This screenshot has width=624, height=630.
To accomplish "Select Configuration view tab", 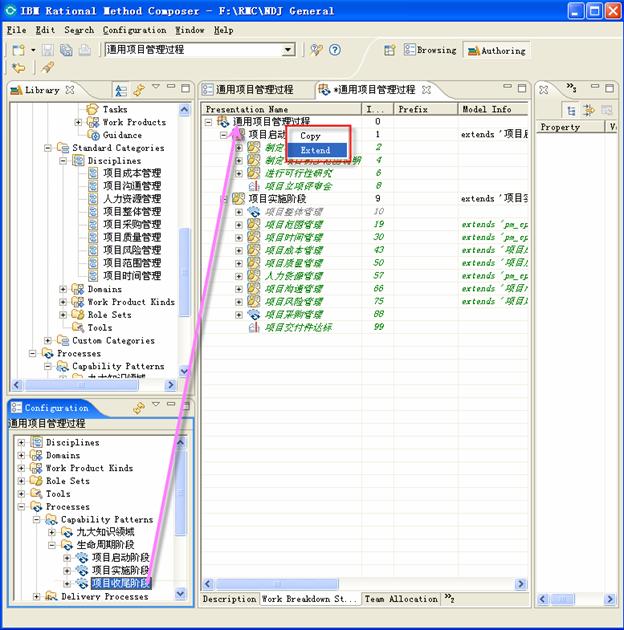I will point(49,408).
